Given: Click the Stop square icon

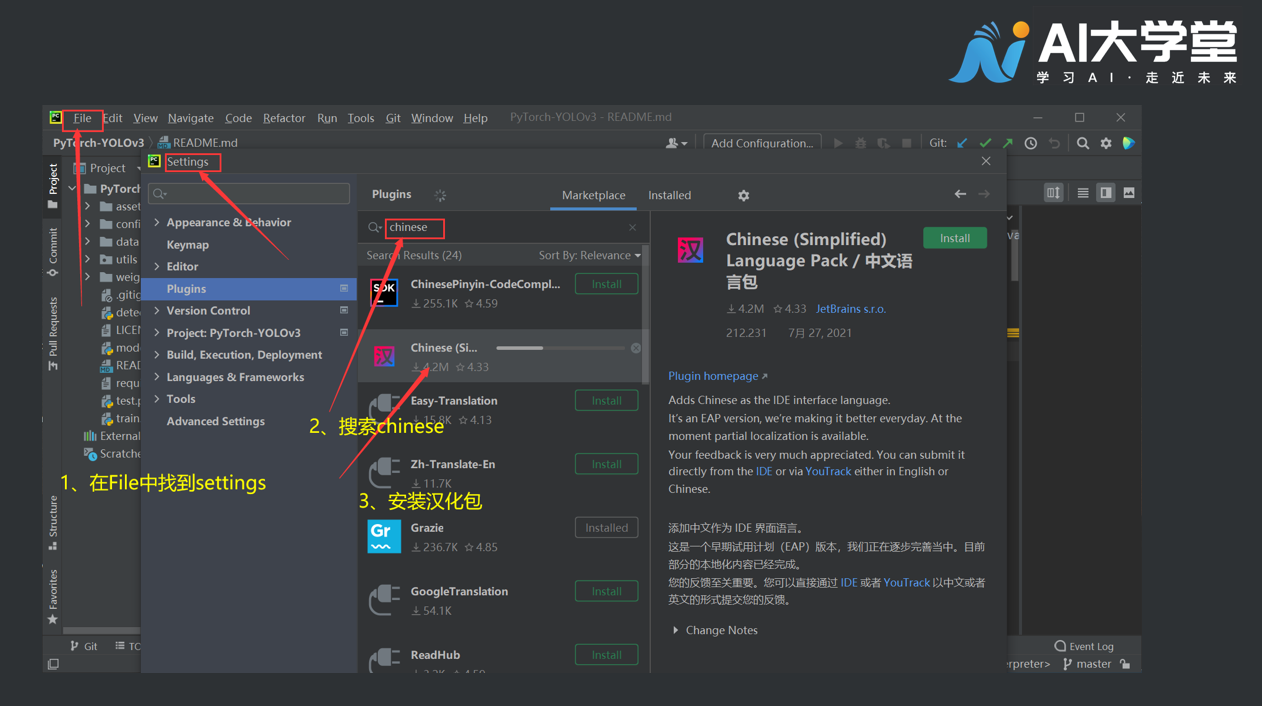Looking at the screenshot, I should coord(907,143).
